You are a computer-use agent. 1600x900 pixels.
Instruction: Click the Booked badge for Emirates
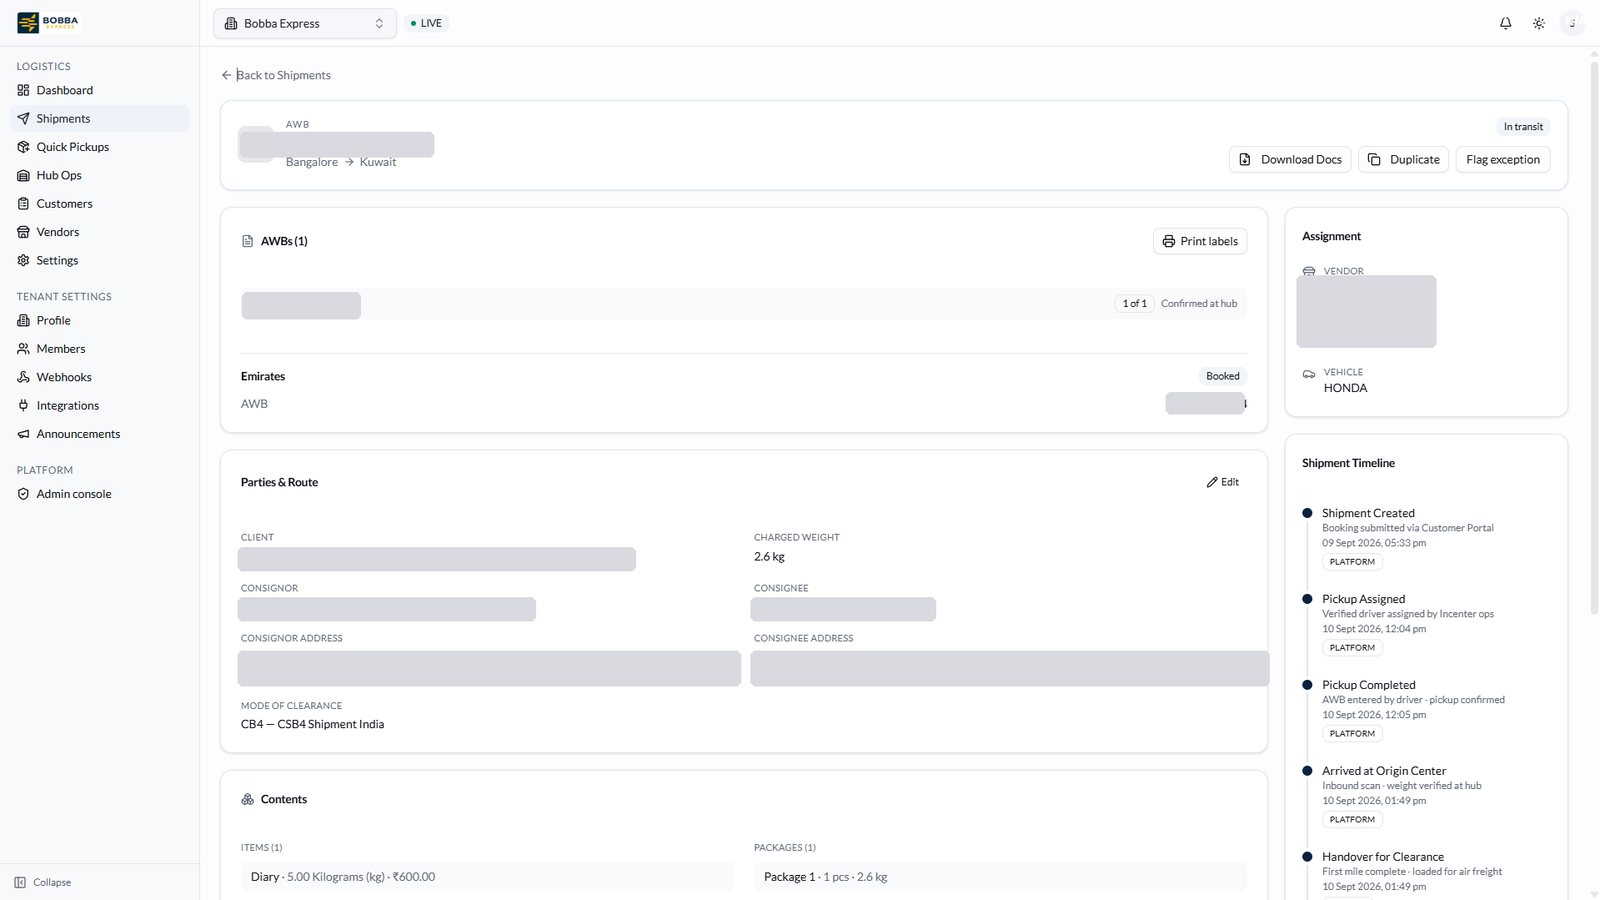pyautogui.click(x=1222, y=376)
